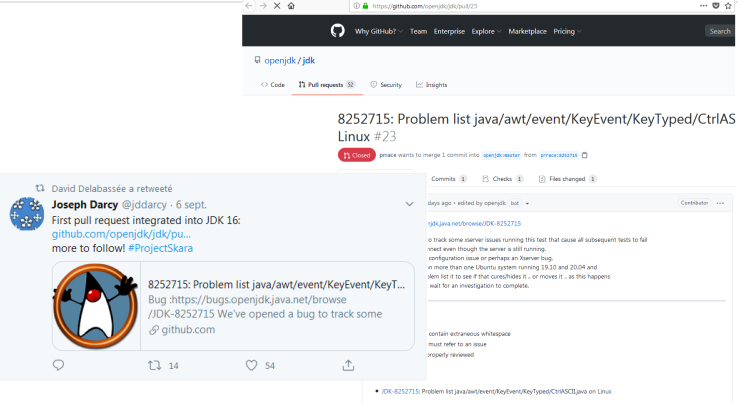Screen dimensions: 738x407
Task: Open the JDK-8252715 bug browse link in comment
Action: pyautogui.click(x=474, y=223)
